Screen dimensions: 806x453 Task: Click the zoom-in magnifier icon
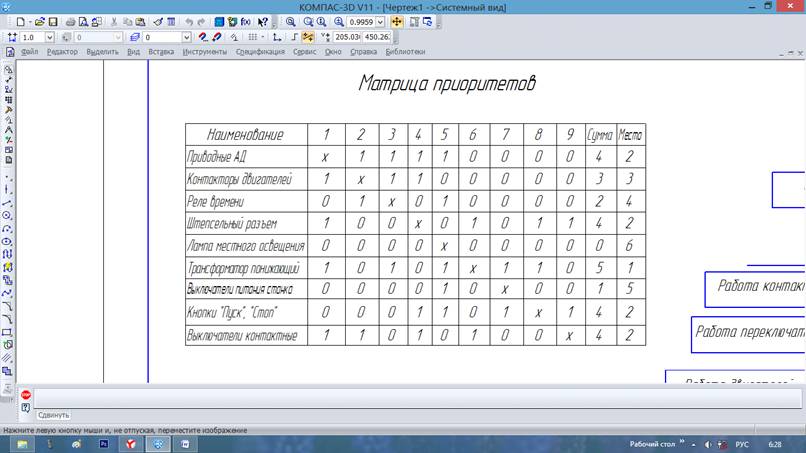pos(291,21)
